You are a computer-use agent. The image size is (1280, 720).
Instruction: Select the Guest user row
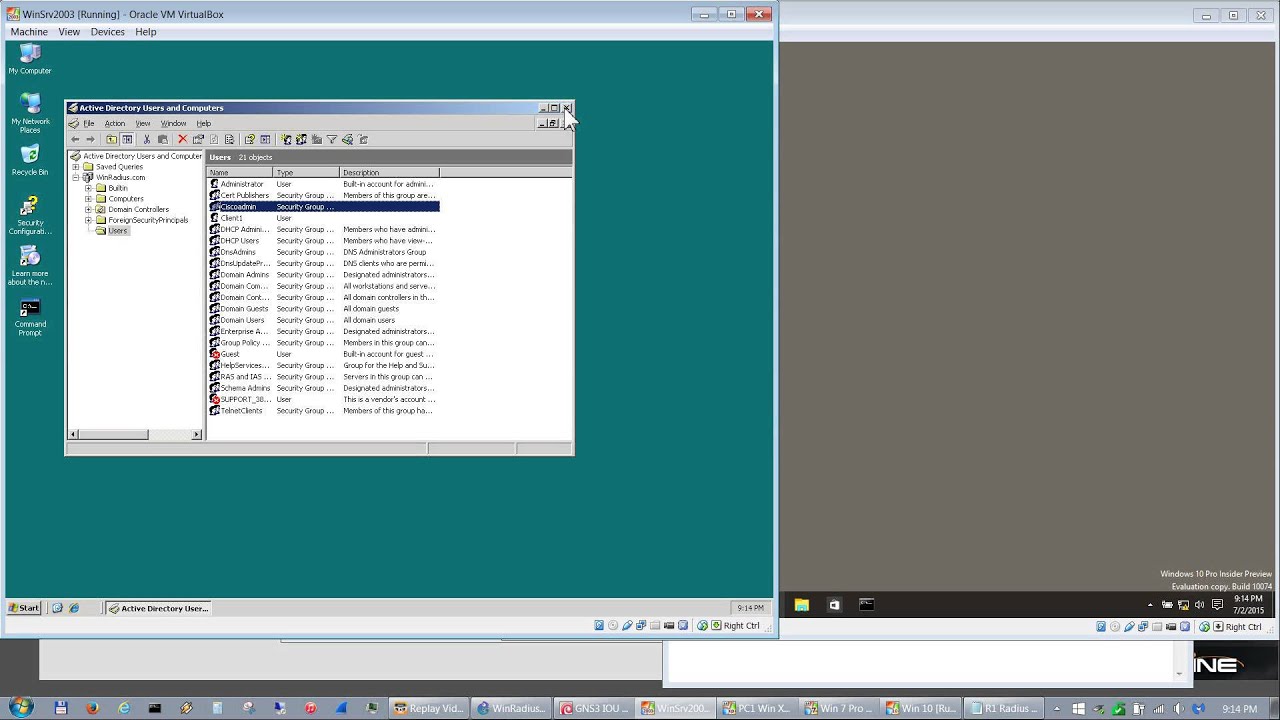click(323, 354)
